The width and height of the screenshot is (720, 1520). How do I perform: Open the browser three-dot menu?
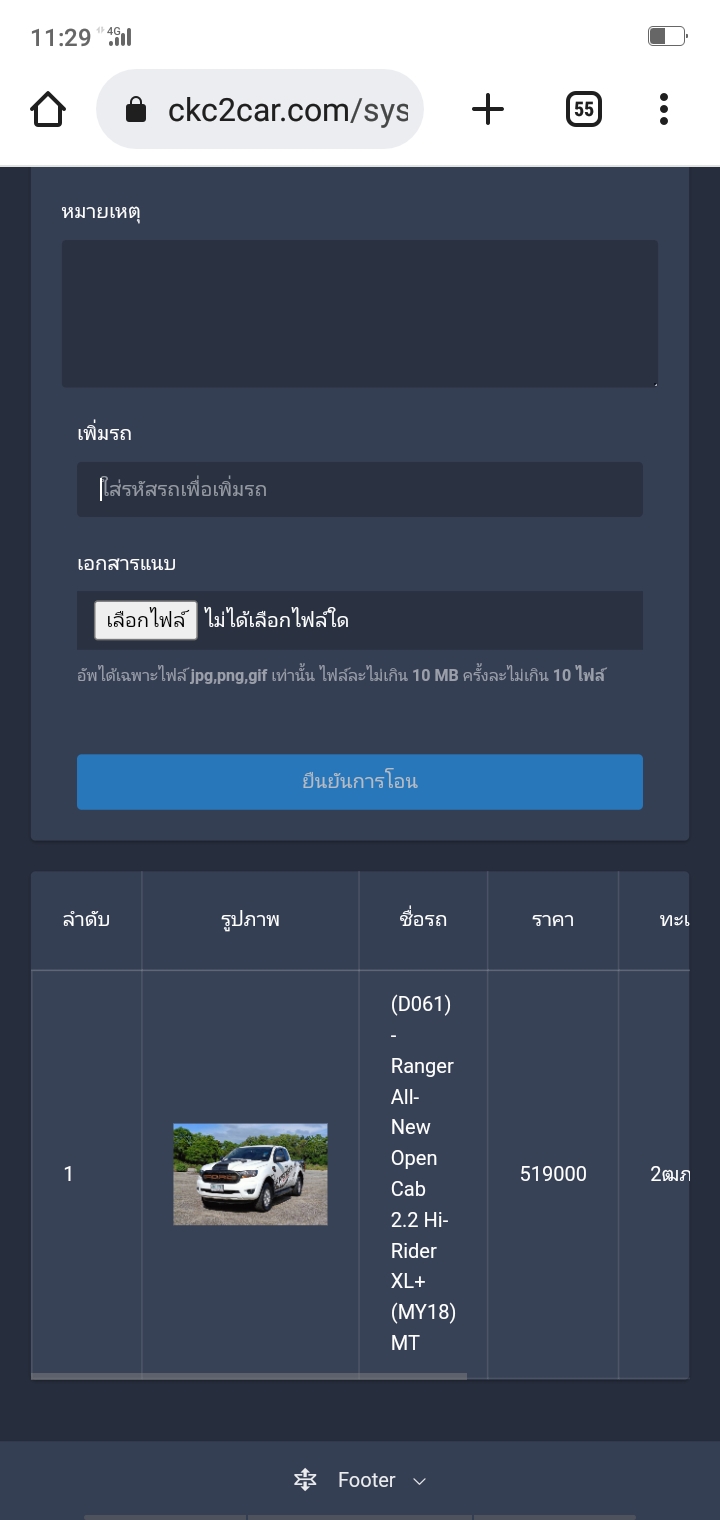coord(664,109)
